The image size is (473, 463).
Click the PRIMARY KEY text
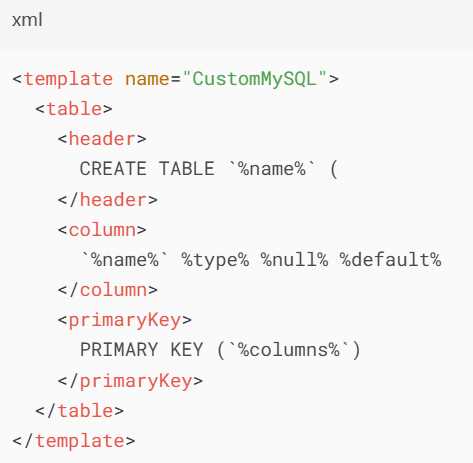click(141, 350)
